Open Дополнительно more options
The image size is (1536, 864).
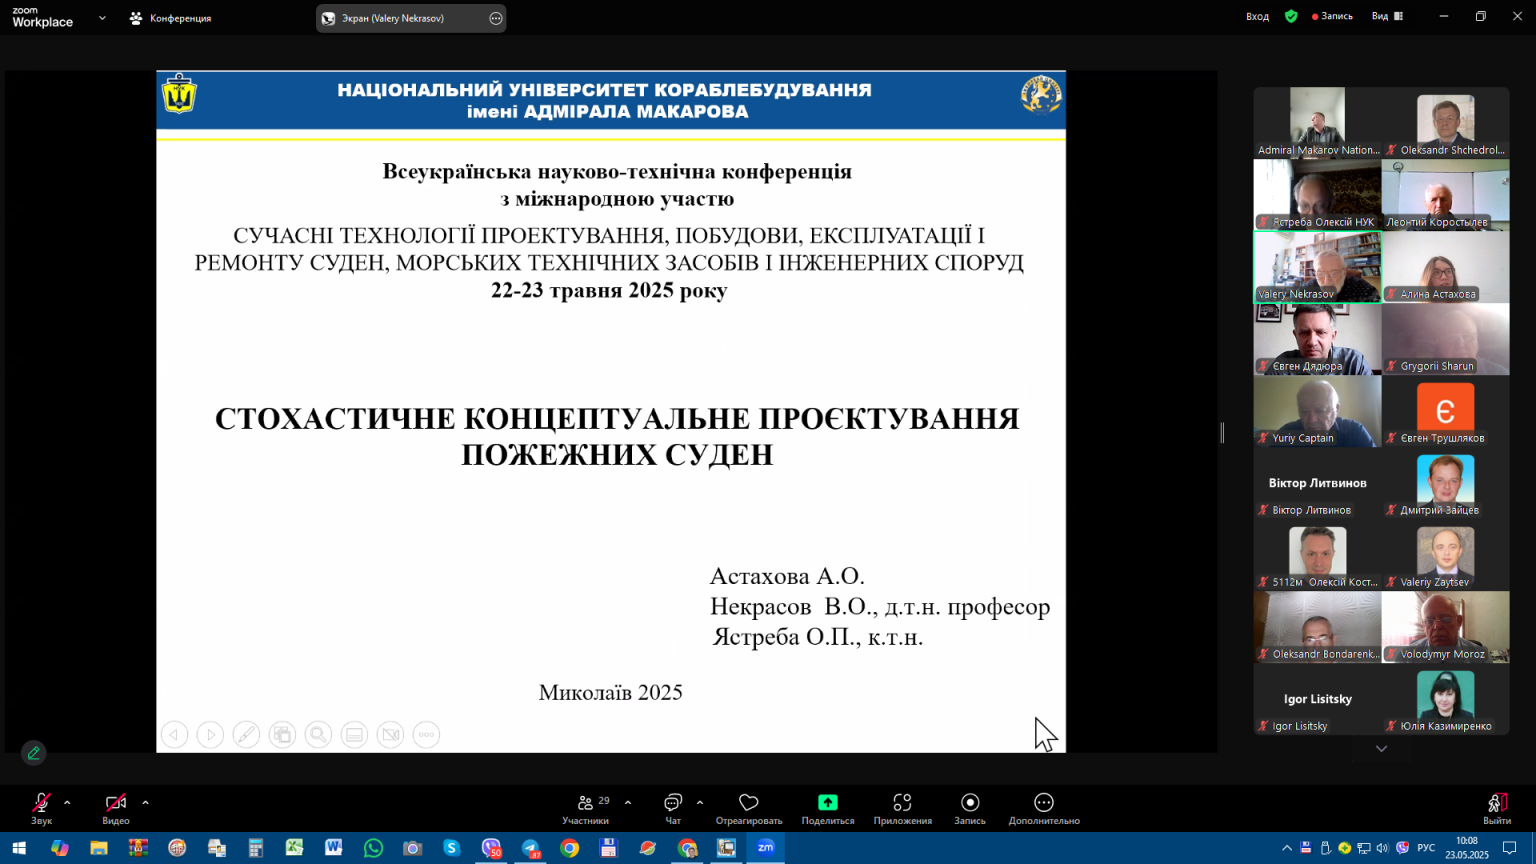click(1044, 808)
